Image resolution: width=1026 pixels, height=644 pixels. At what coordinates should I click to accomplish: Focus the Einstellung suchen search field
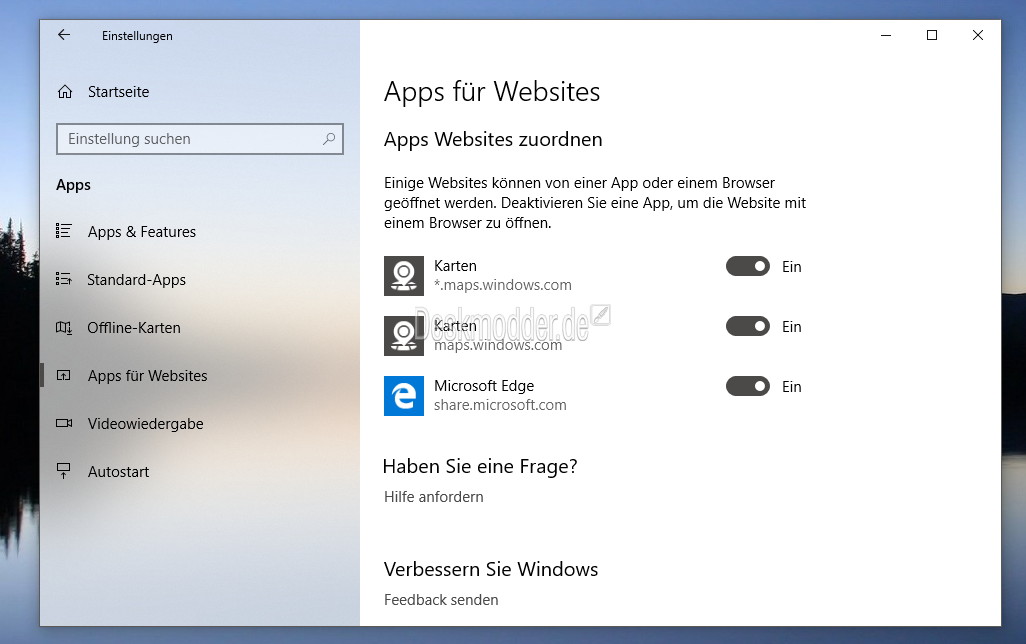(x=200, y=139)
